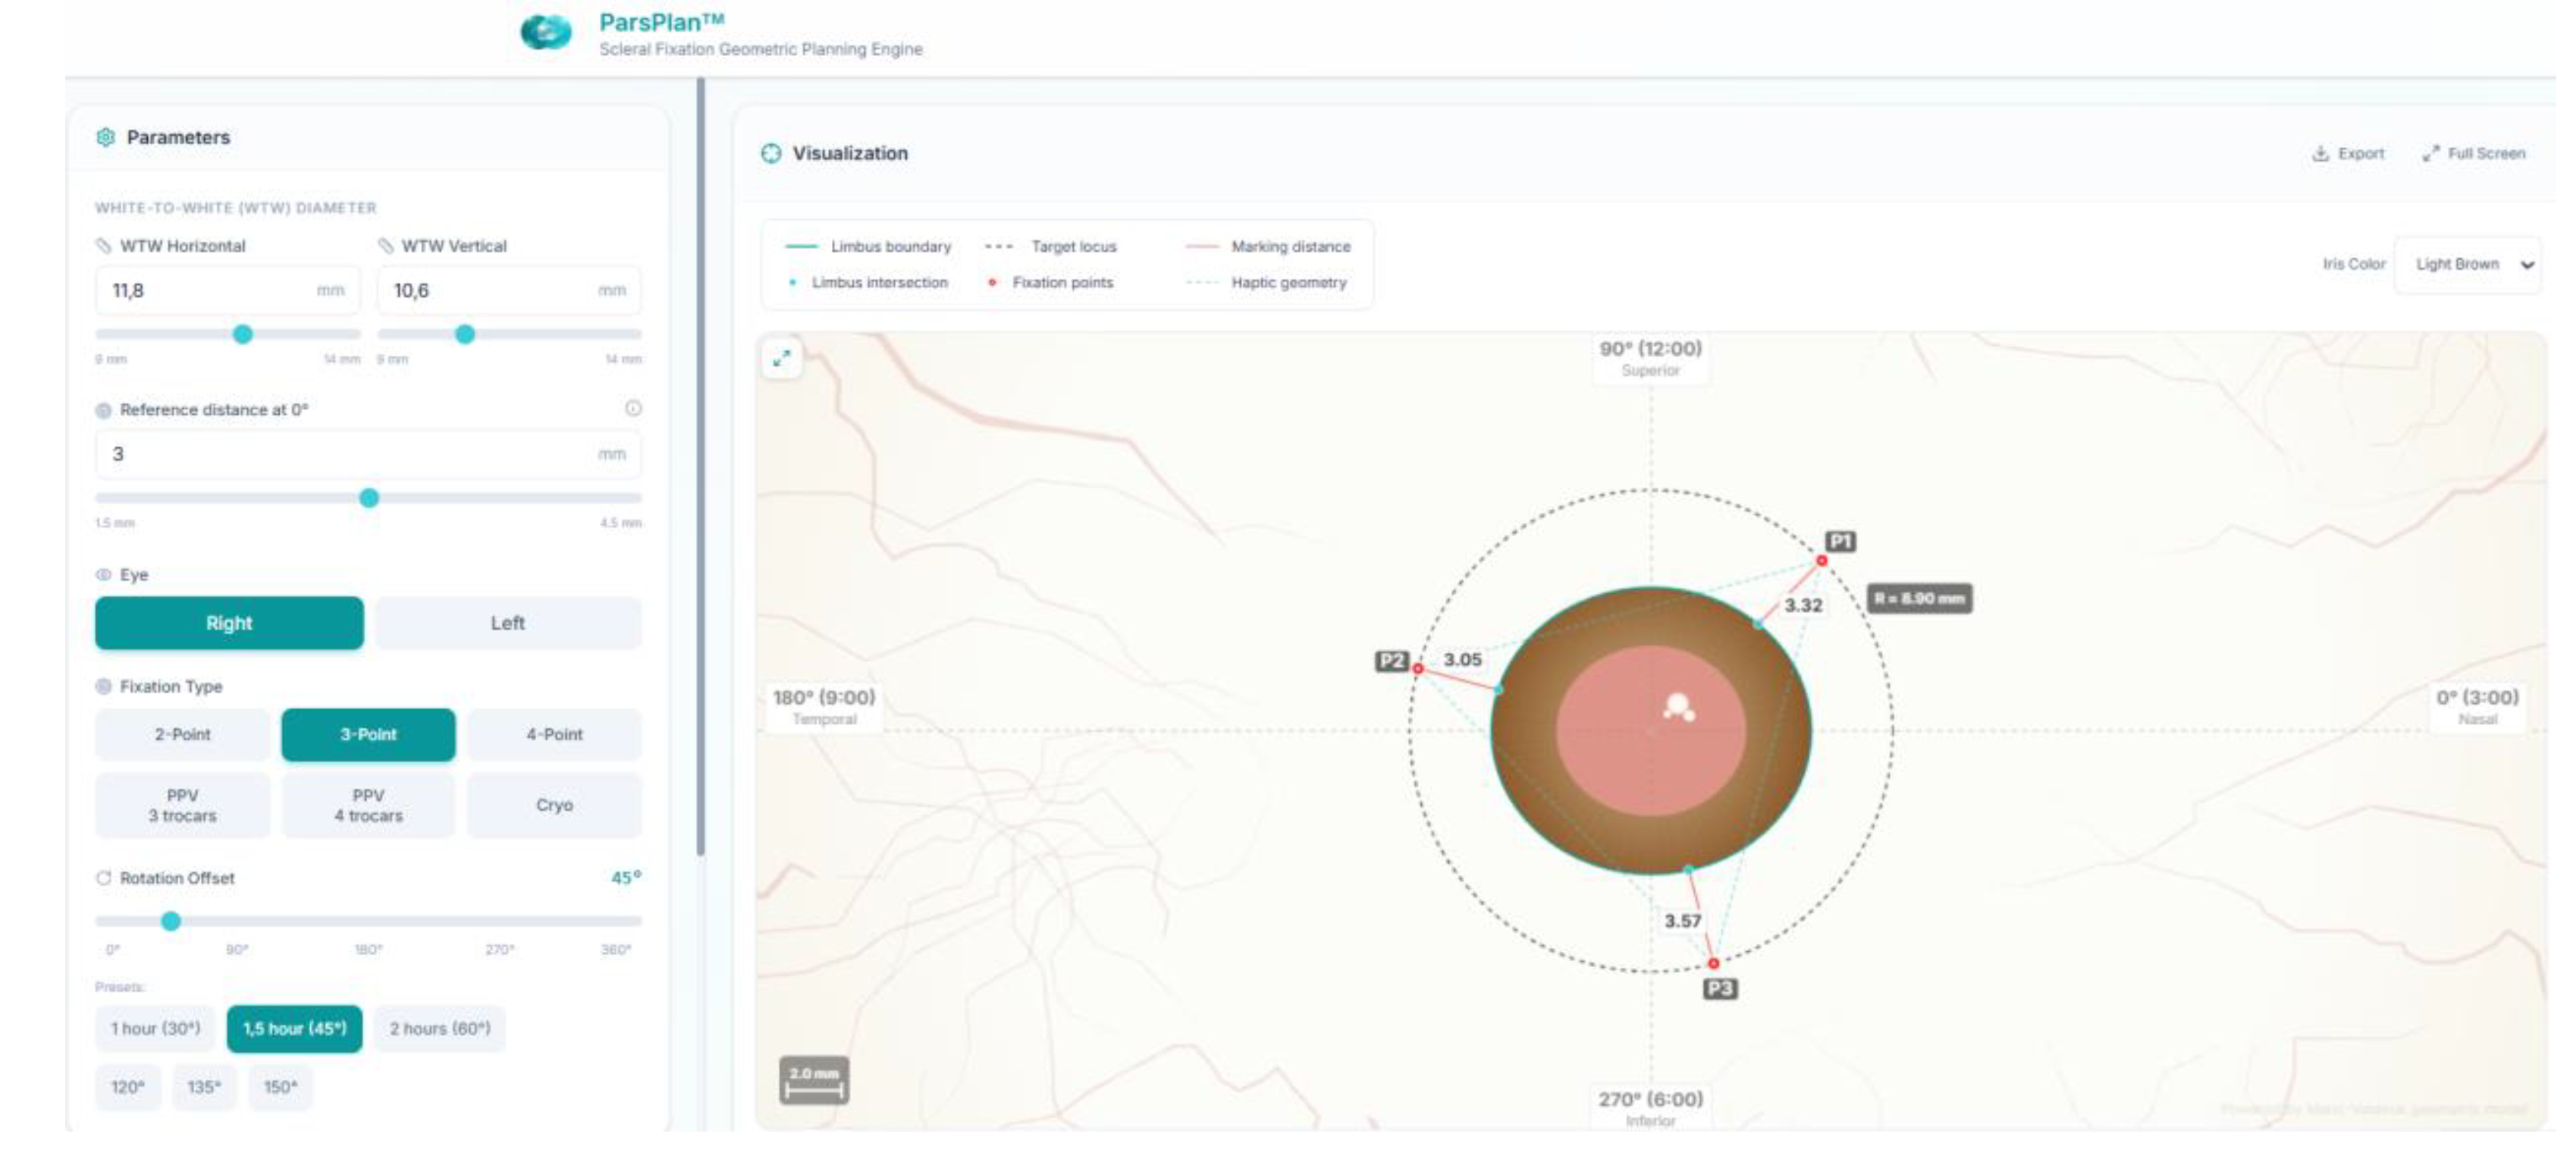Choose 2-Point fixation type
The image size is (2576, 1165).
182,735
